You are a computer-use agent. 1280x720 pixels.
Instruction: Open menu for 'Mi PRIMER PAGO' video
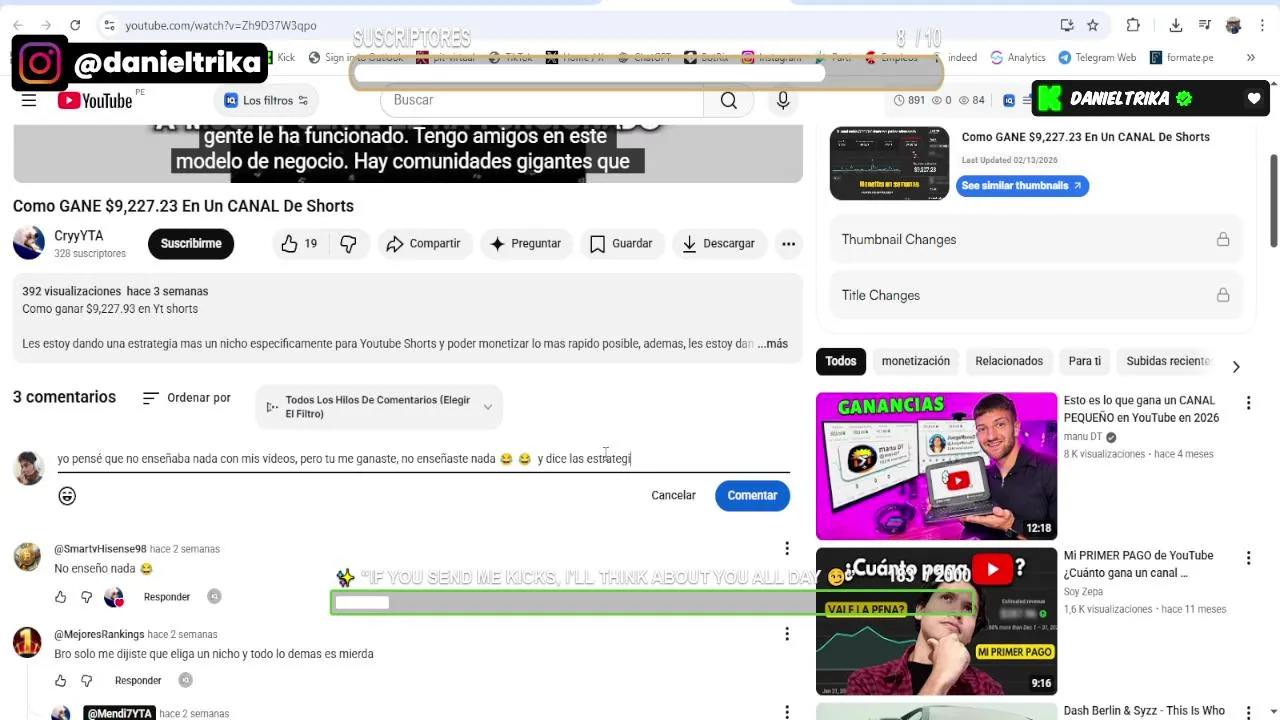(1248, 558)
